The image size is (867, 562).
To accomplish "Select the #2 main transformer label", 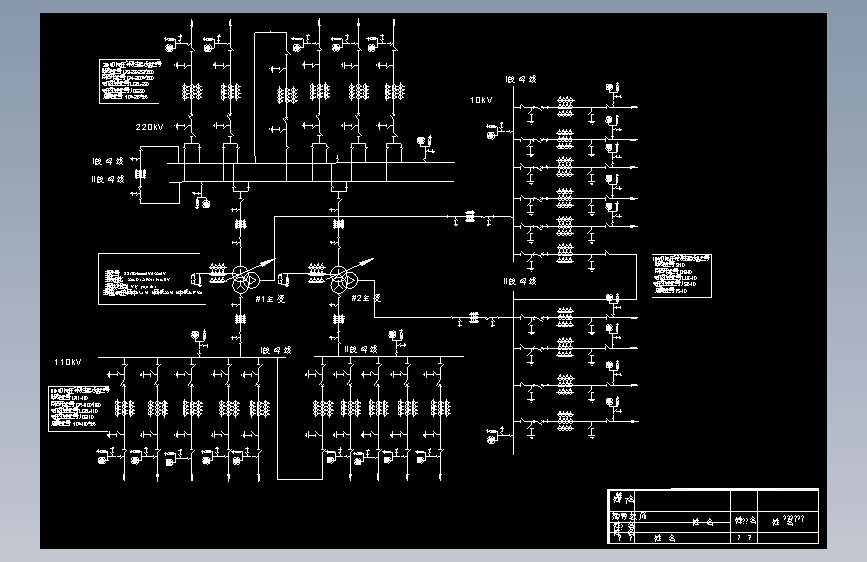I will [366, 298].
